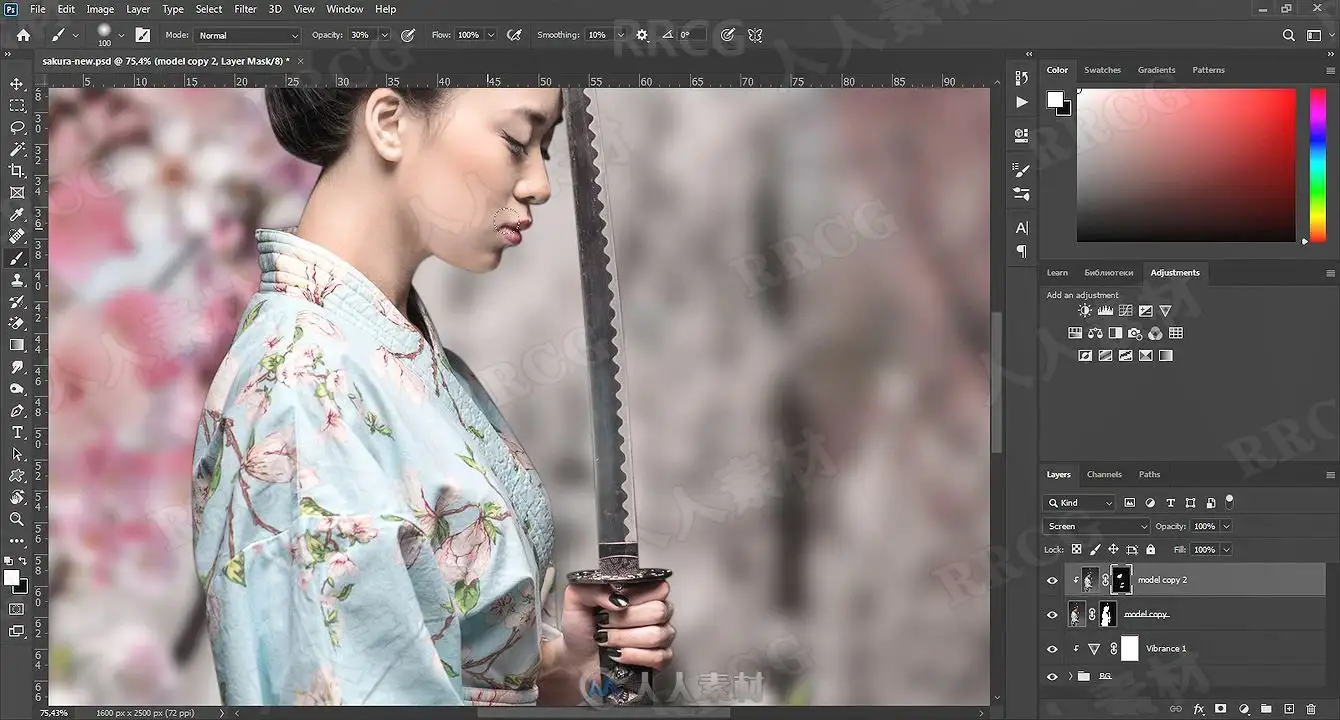
Task: Select the Smudge tool
Action: 17,367
